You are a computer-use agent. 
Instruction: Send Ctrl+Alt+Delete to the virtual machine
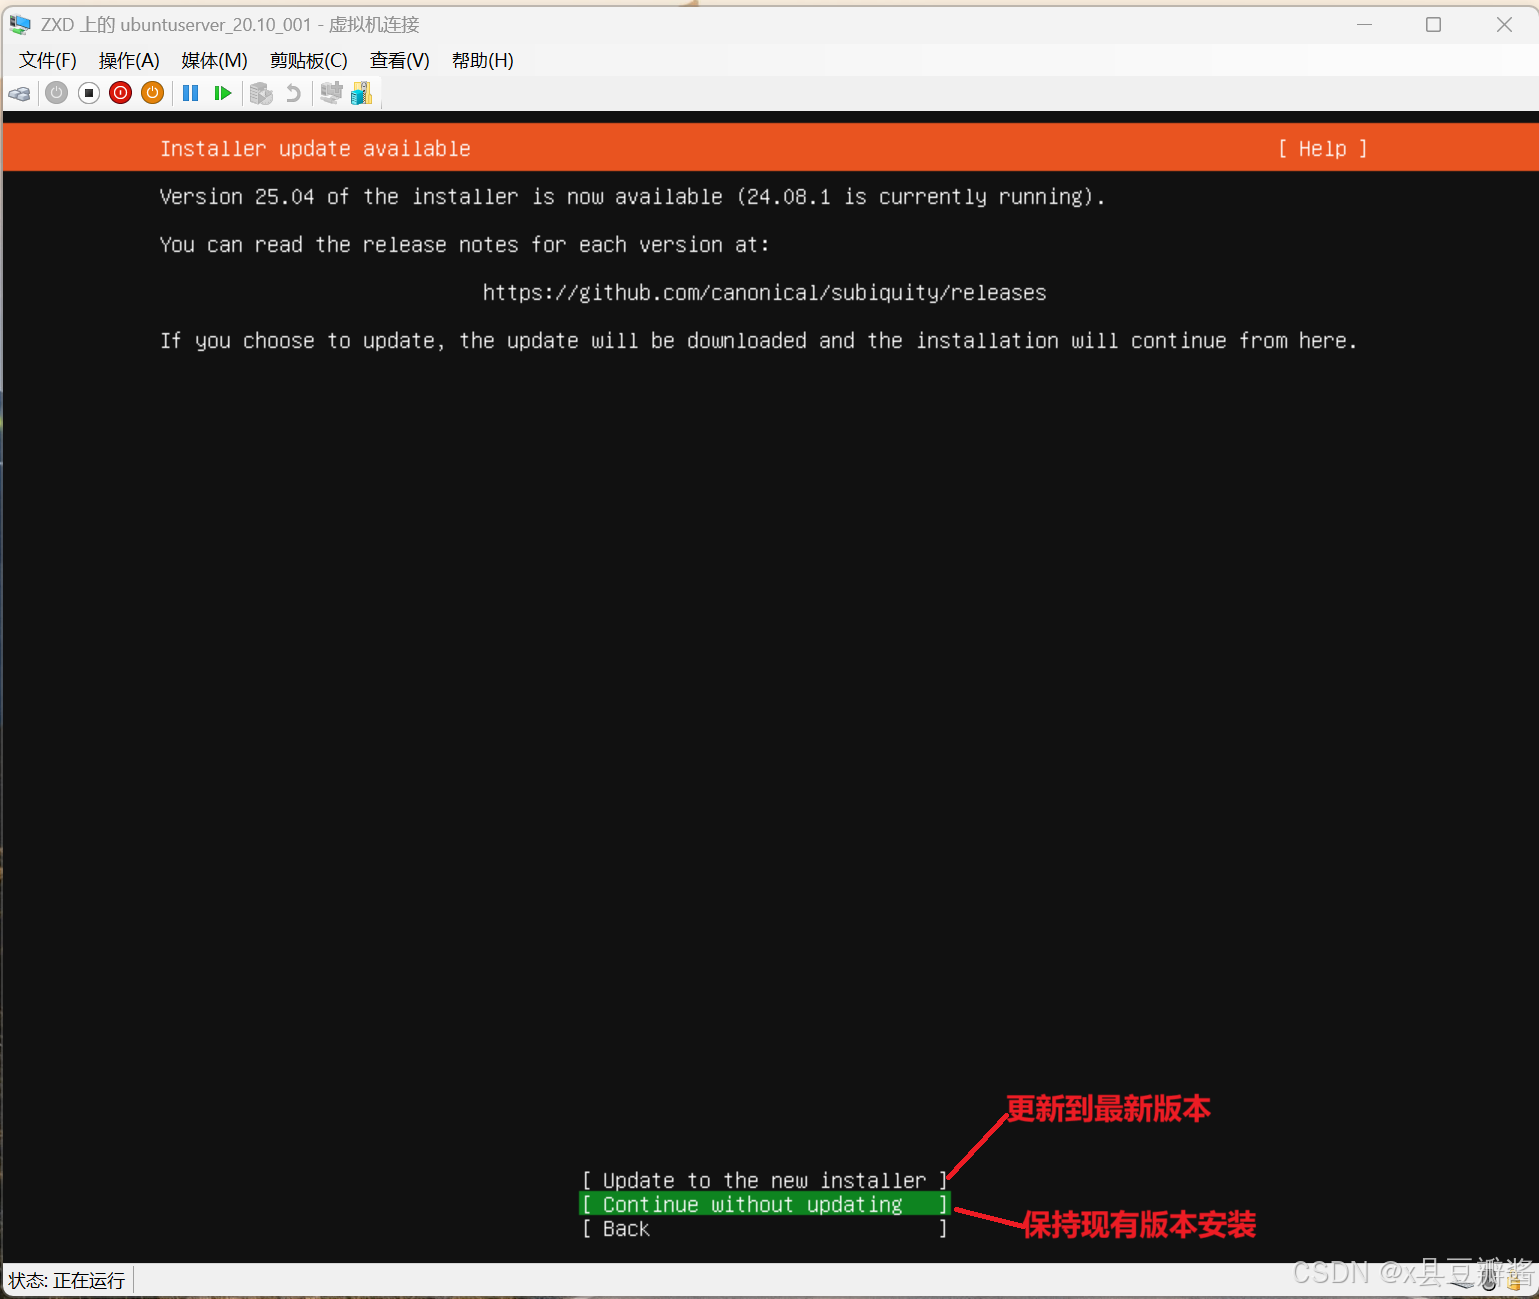pos(19,93)
